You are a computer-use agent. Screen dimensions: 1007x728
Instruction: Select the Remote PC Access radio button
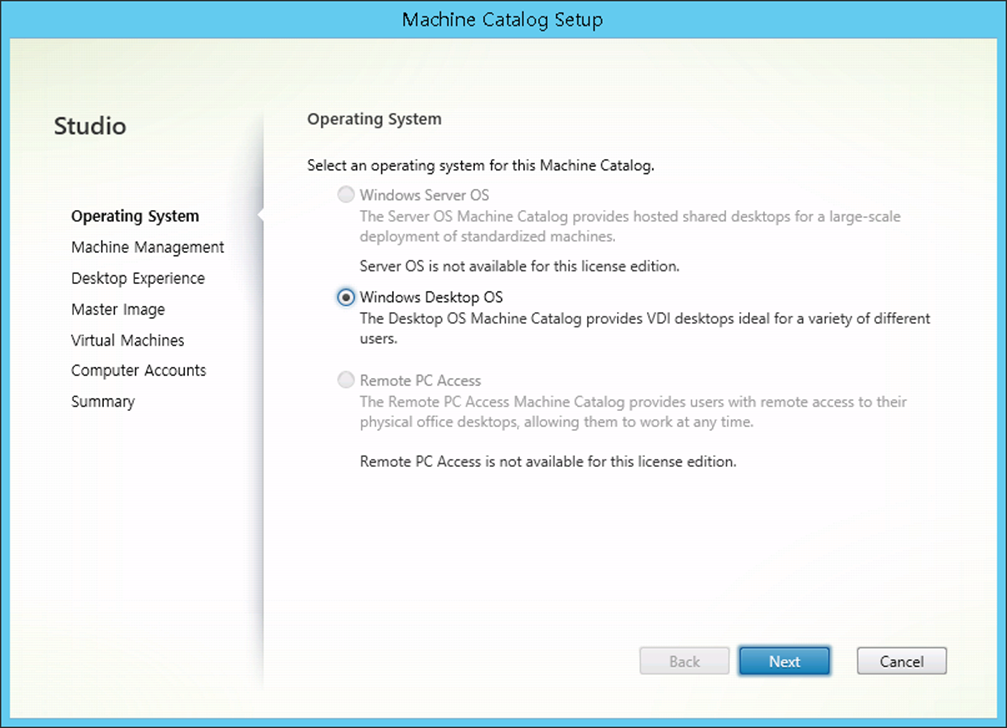pyautogui.click(x=346, y=380)
